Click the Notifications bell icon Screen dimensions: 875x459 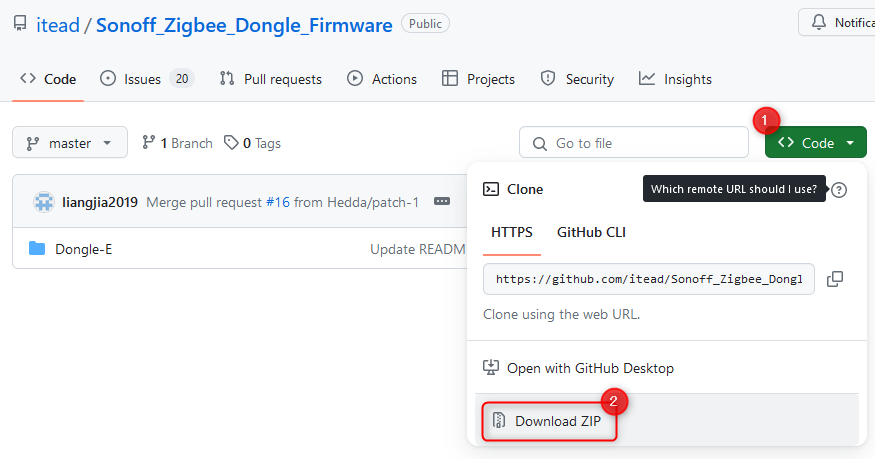point(819,22)
